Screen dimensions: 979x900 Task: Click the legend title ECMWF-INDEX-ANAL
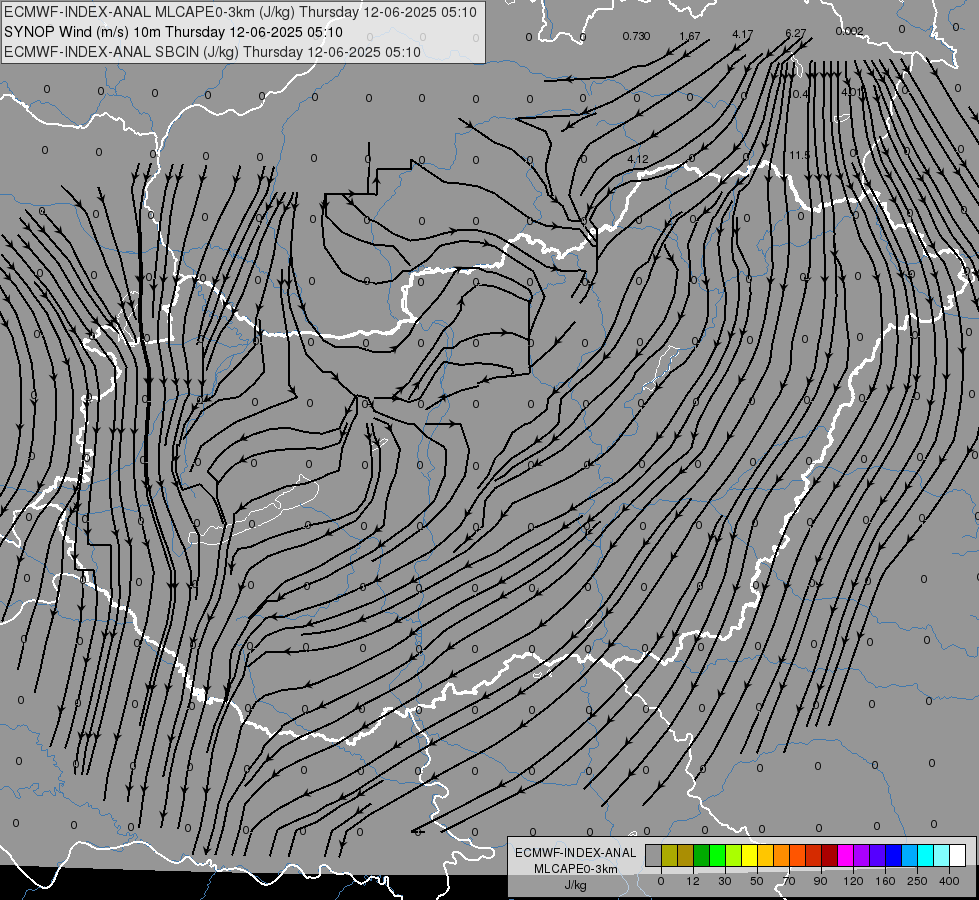[x=575, y=853]
